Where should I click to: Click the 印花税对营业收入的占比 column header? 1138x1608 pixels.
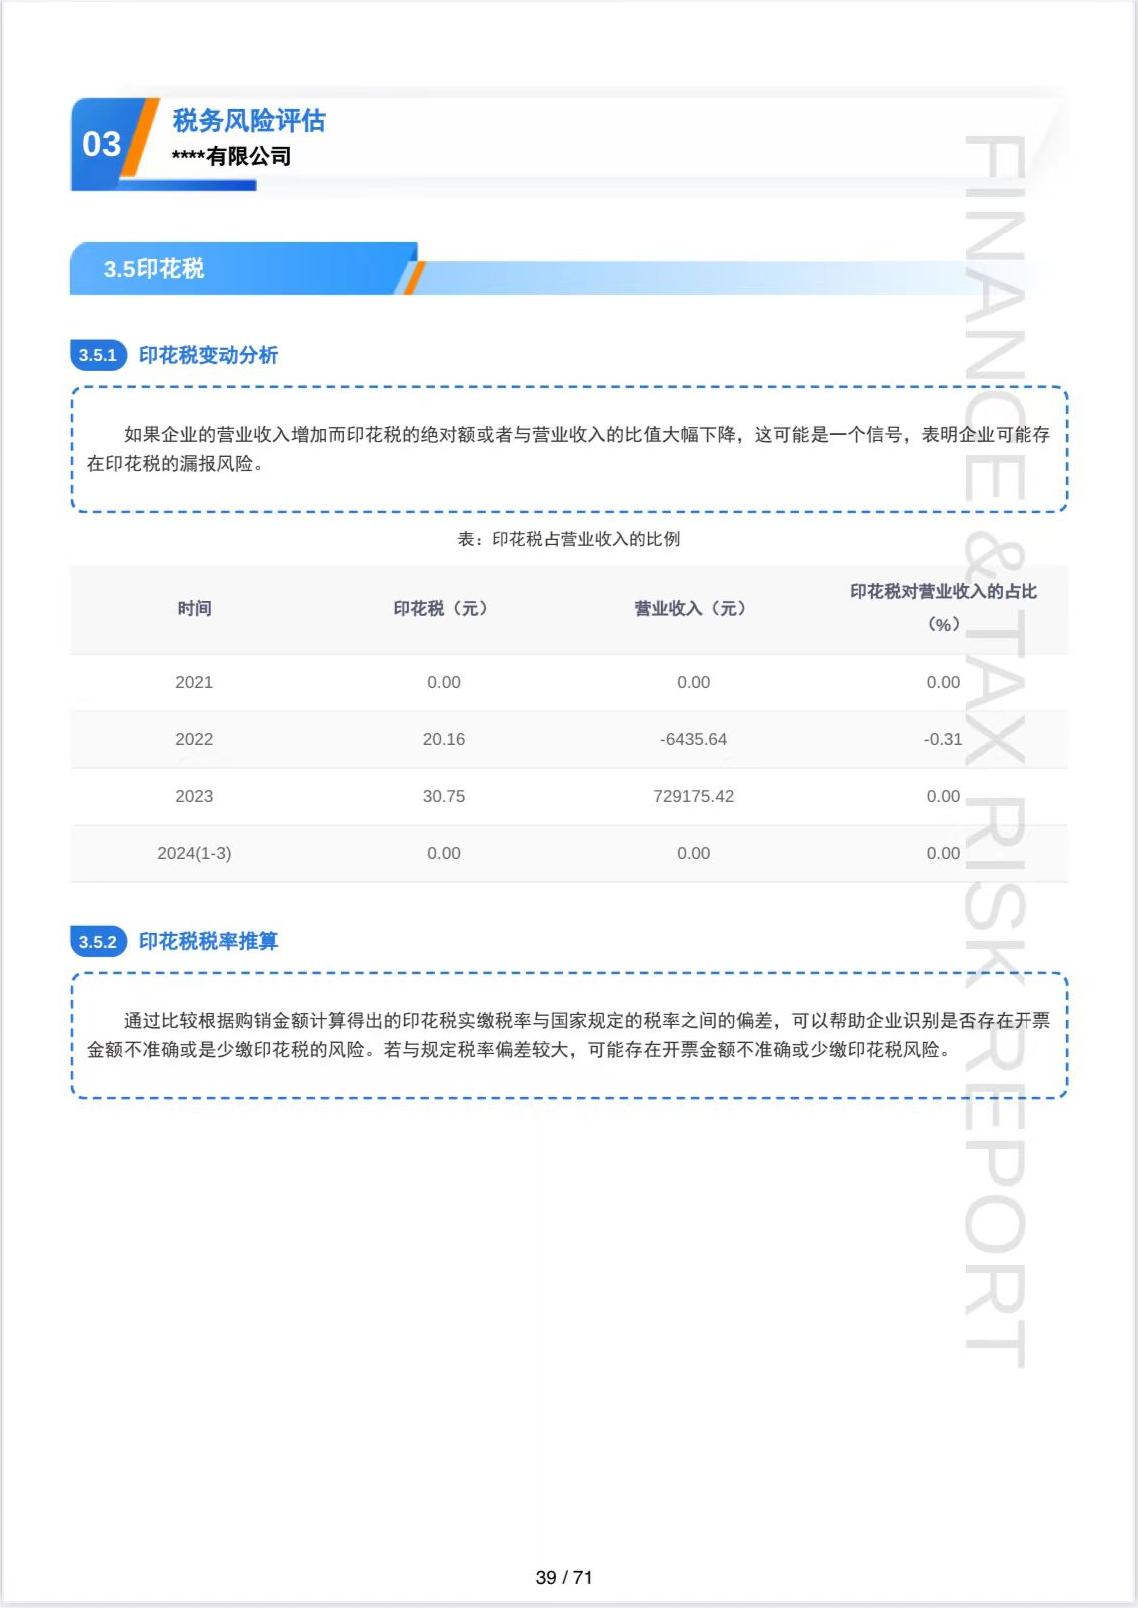[x=943, y=607]
